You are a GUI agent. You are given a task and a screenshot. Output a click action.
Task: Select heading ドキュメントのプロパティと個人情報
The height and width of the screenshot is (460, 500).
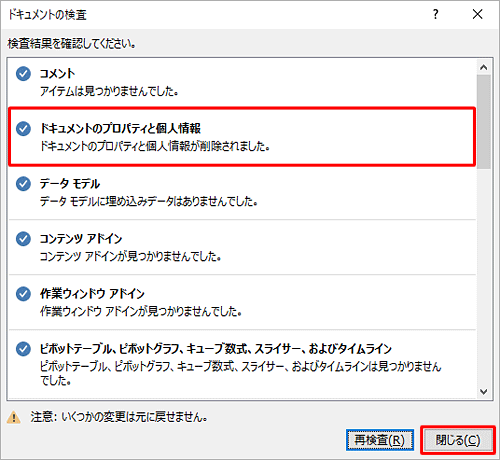[120, 128]
